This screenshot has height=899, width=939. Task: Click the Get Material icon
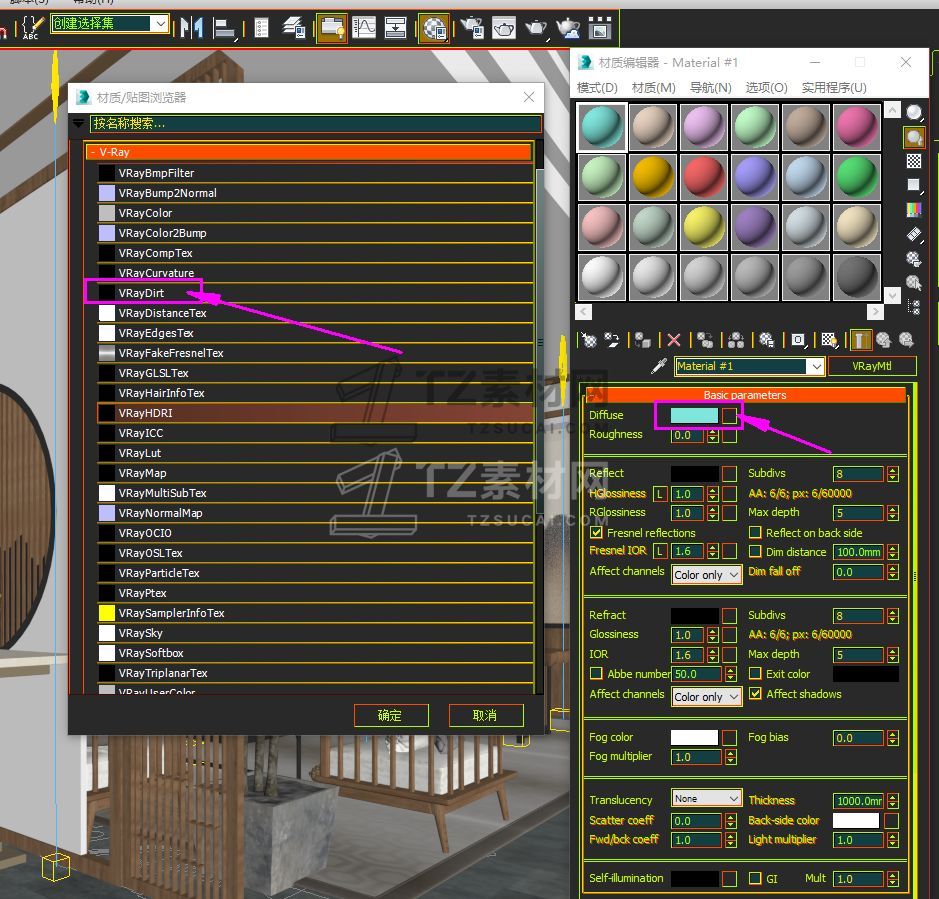590,340
